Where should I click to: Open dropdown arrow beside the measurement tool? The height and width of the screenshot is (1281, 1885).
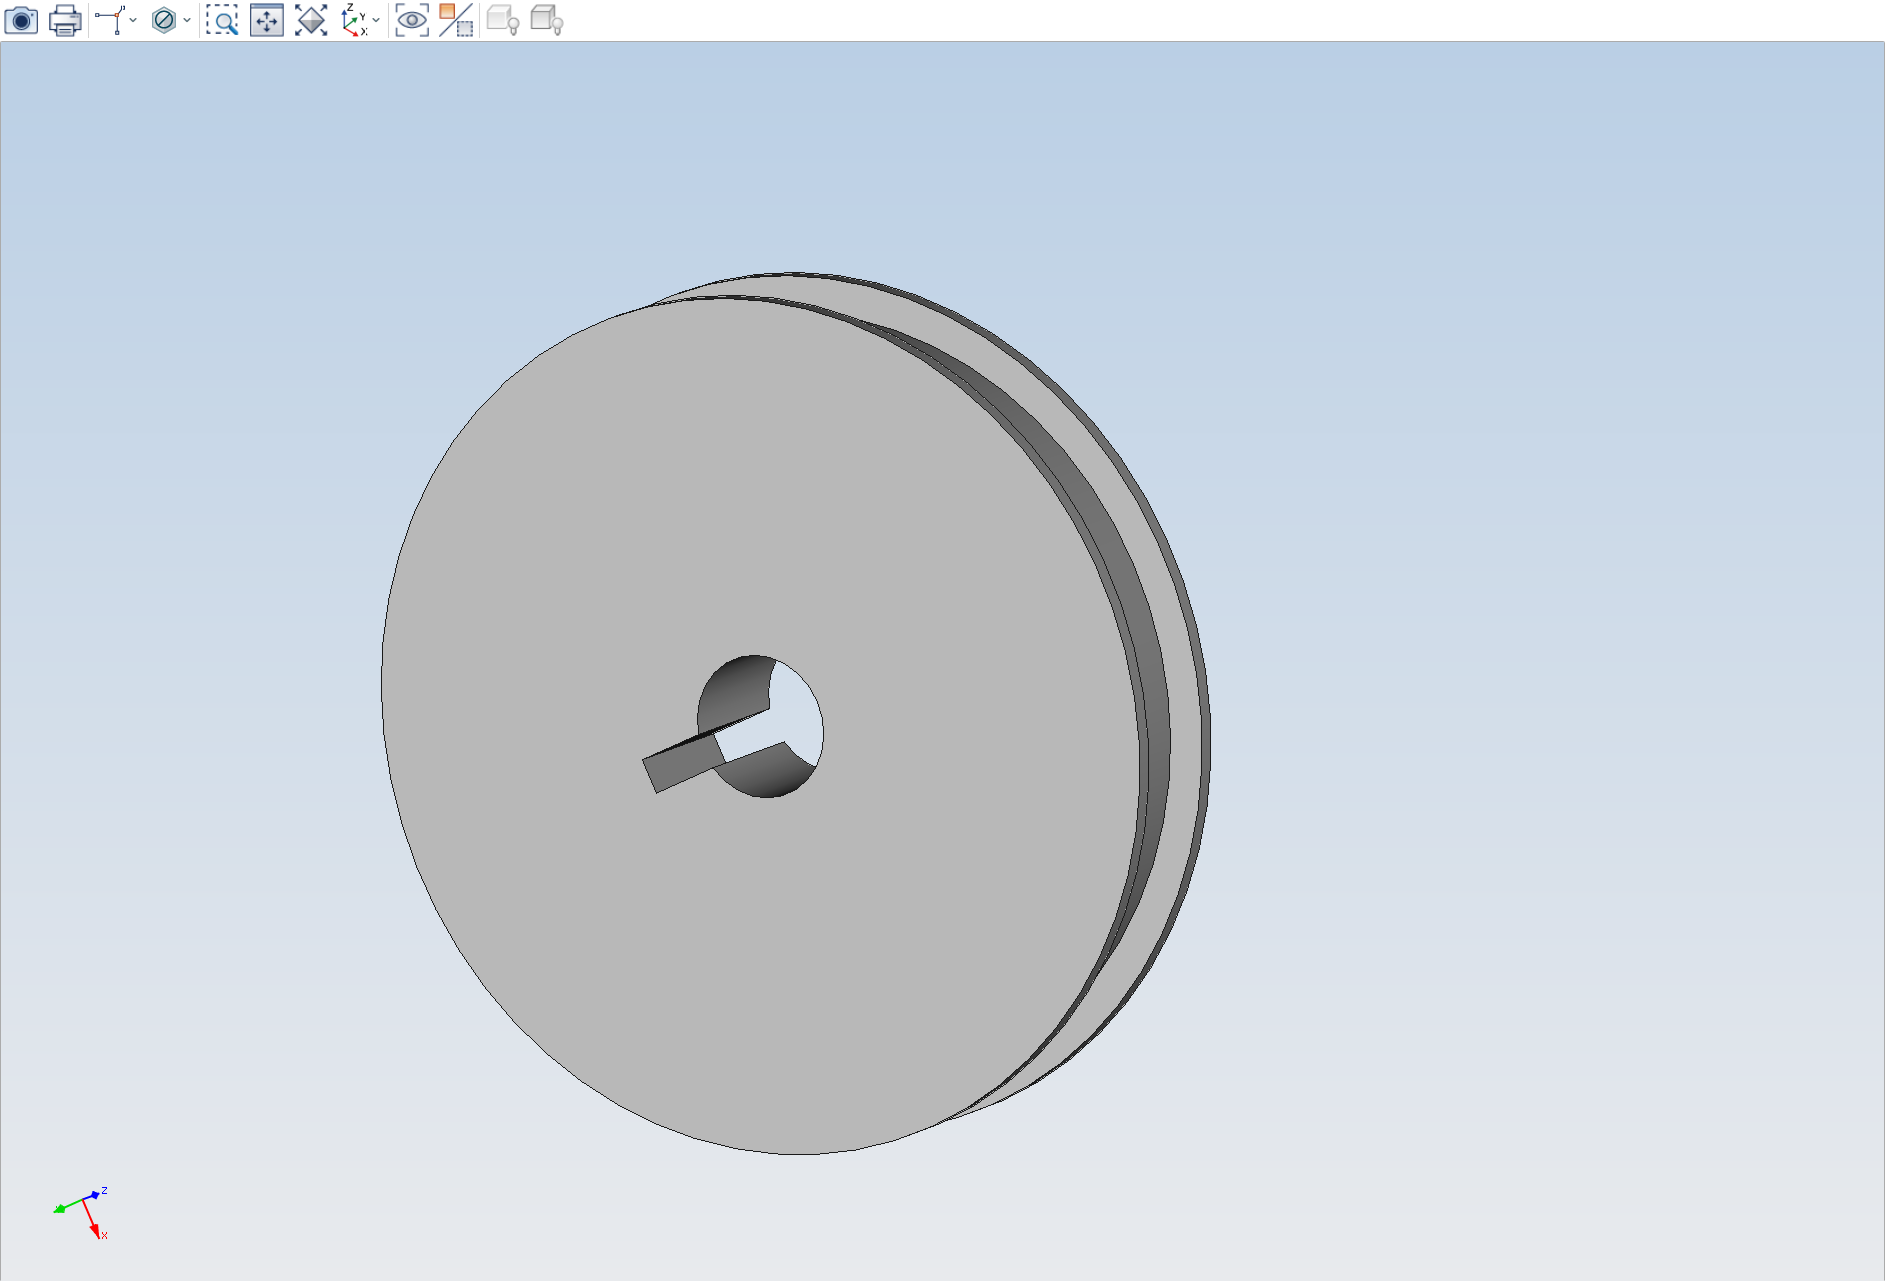tap(134, 20)
